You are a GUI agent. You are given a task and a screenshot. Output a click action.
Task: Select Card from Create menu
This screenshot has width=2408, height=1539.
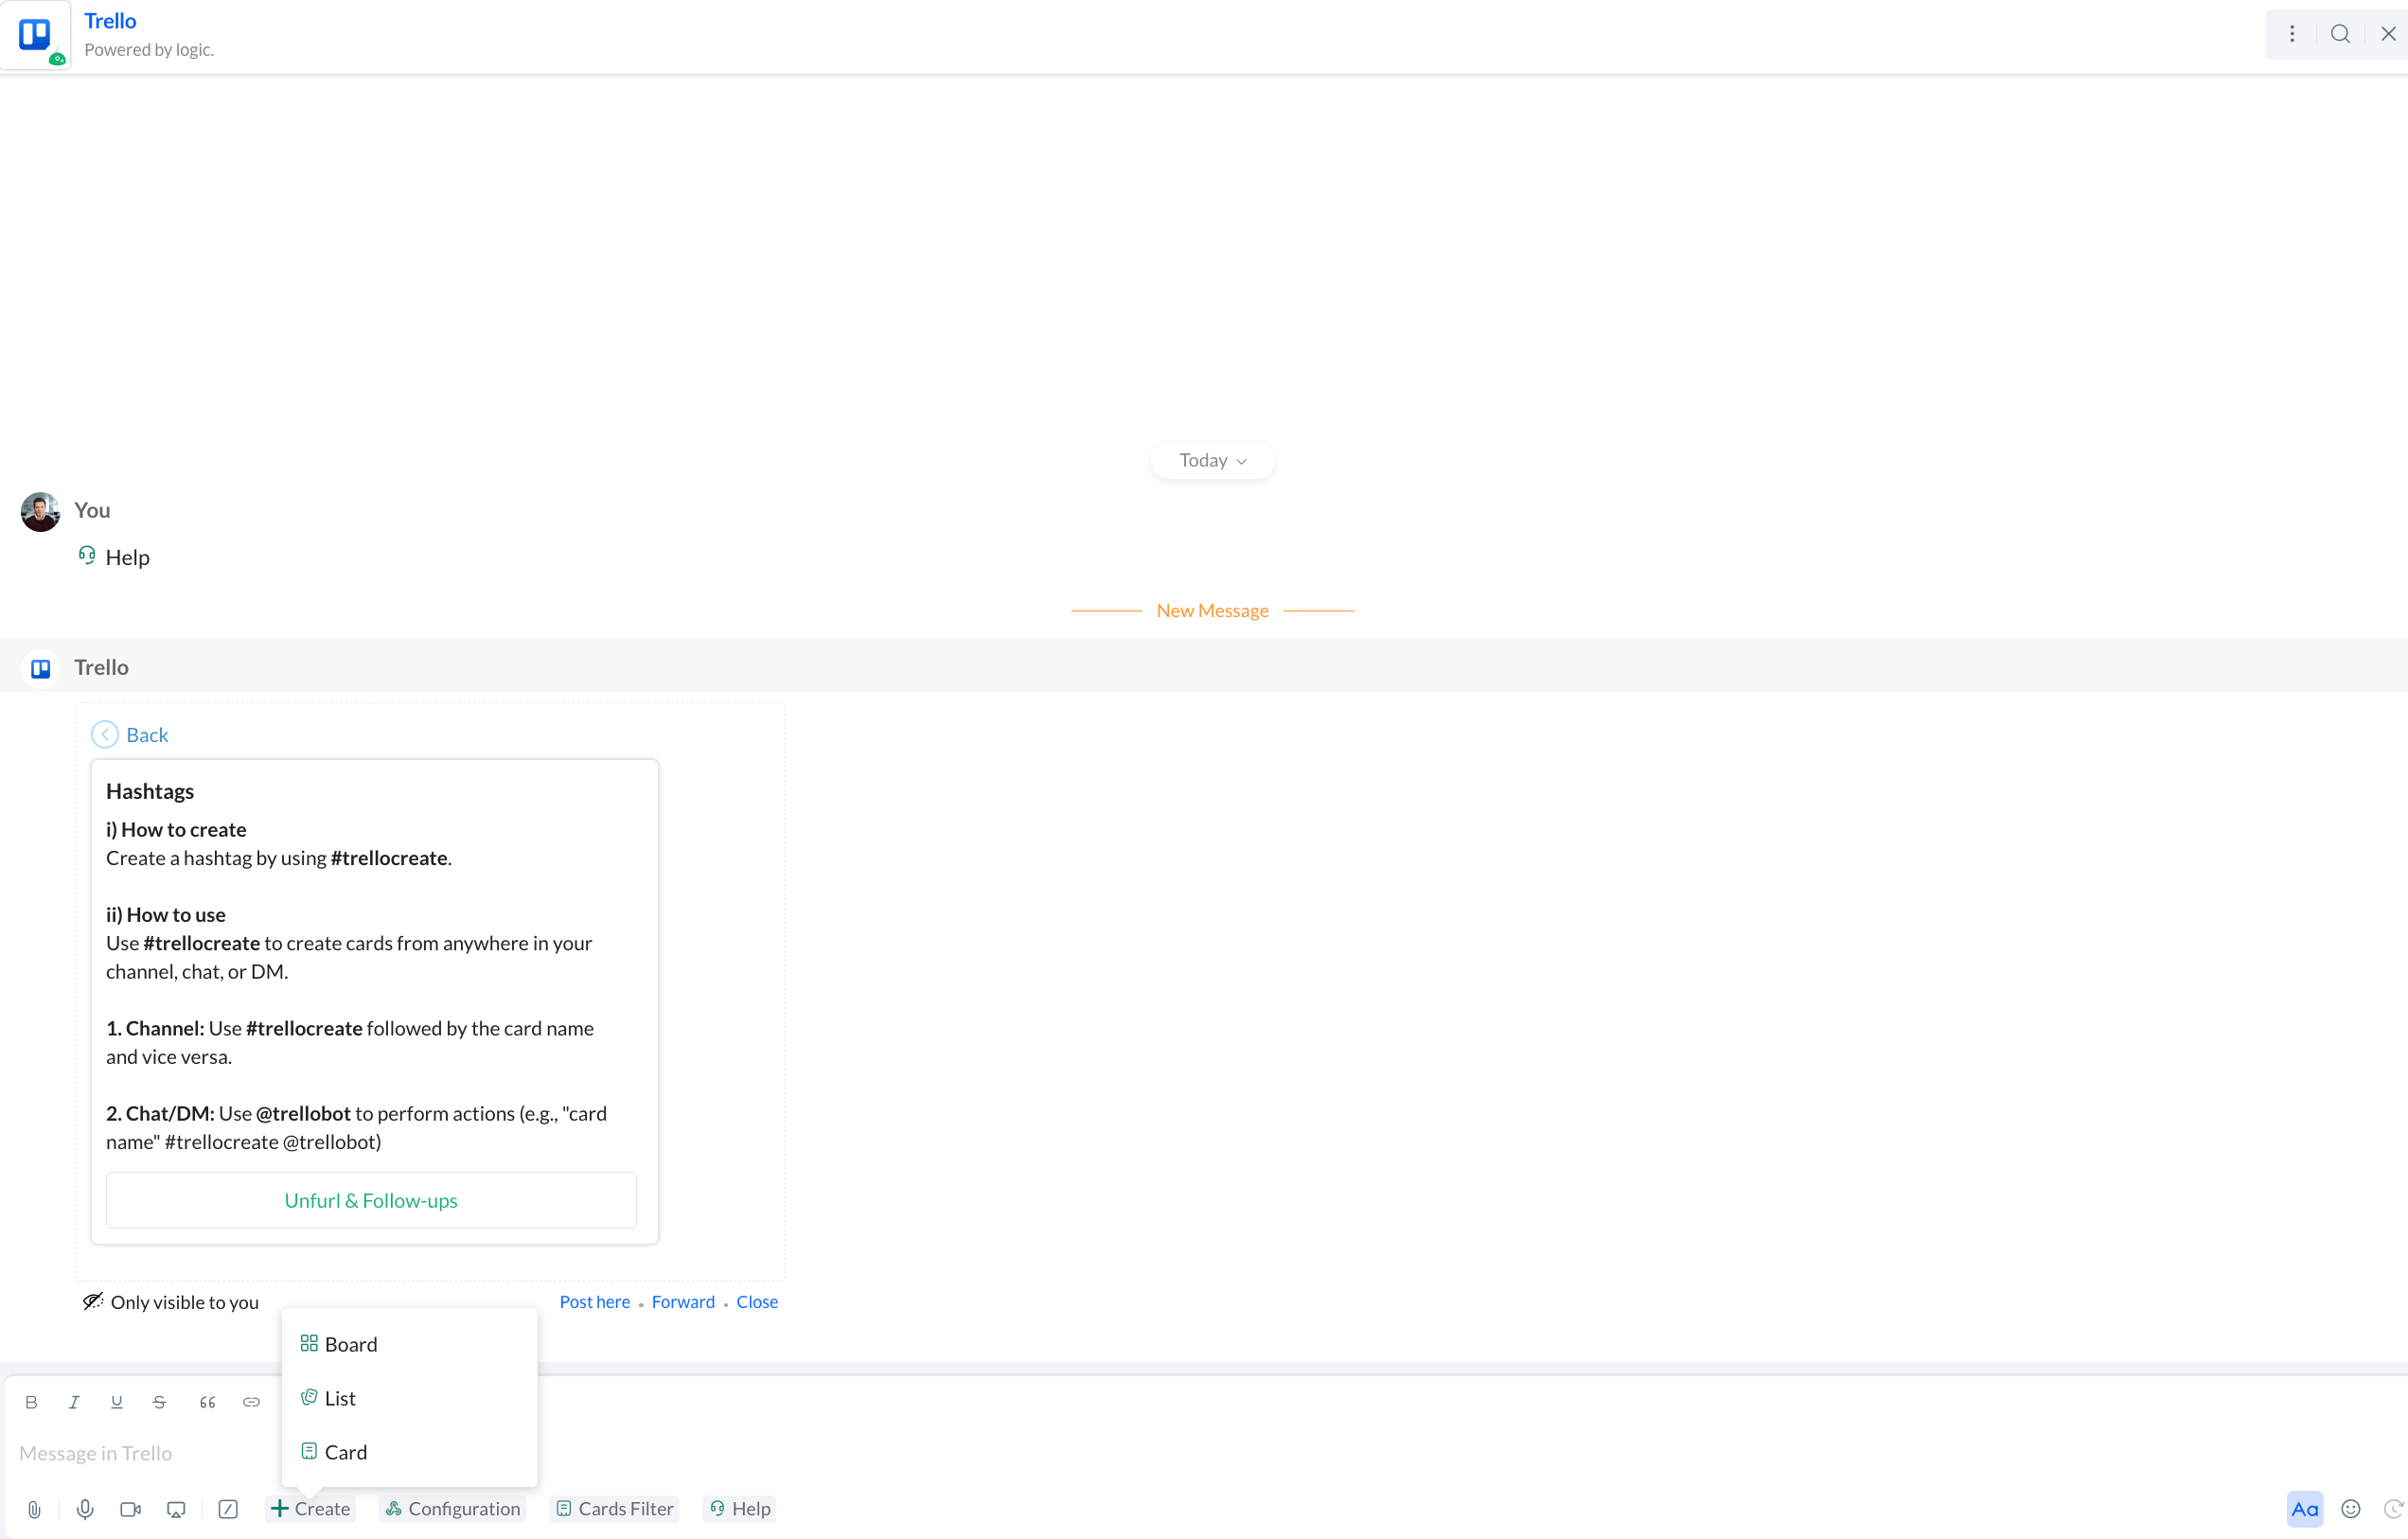[x=410, y=1452]
